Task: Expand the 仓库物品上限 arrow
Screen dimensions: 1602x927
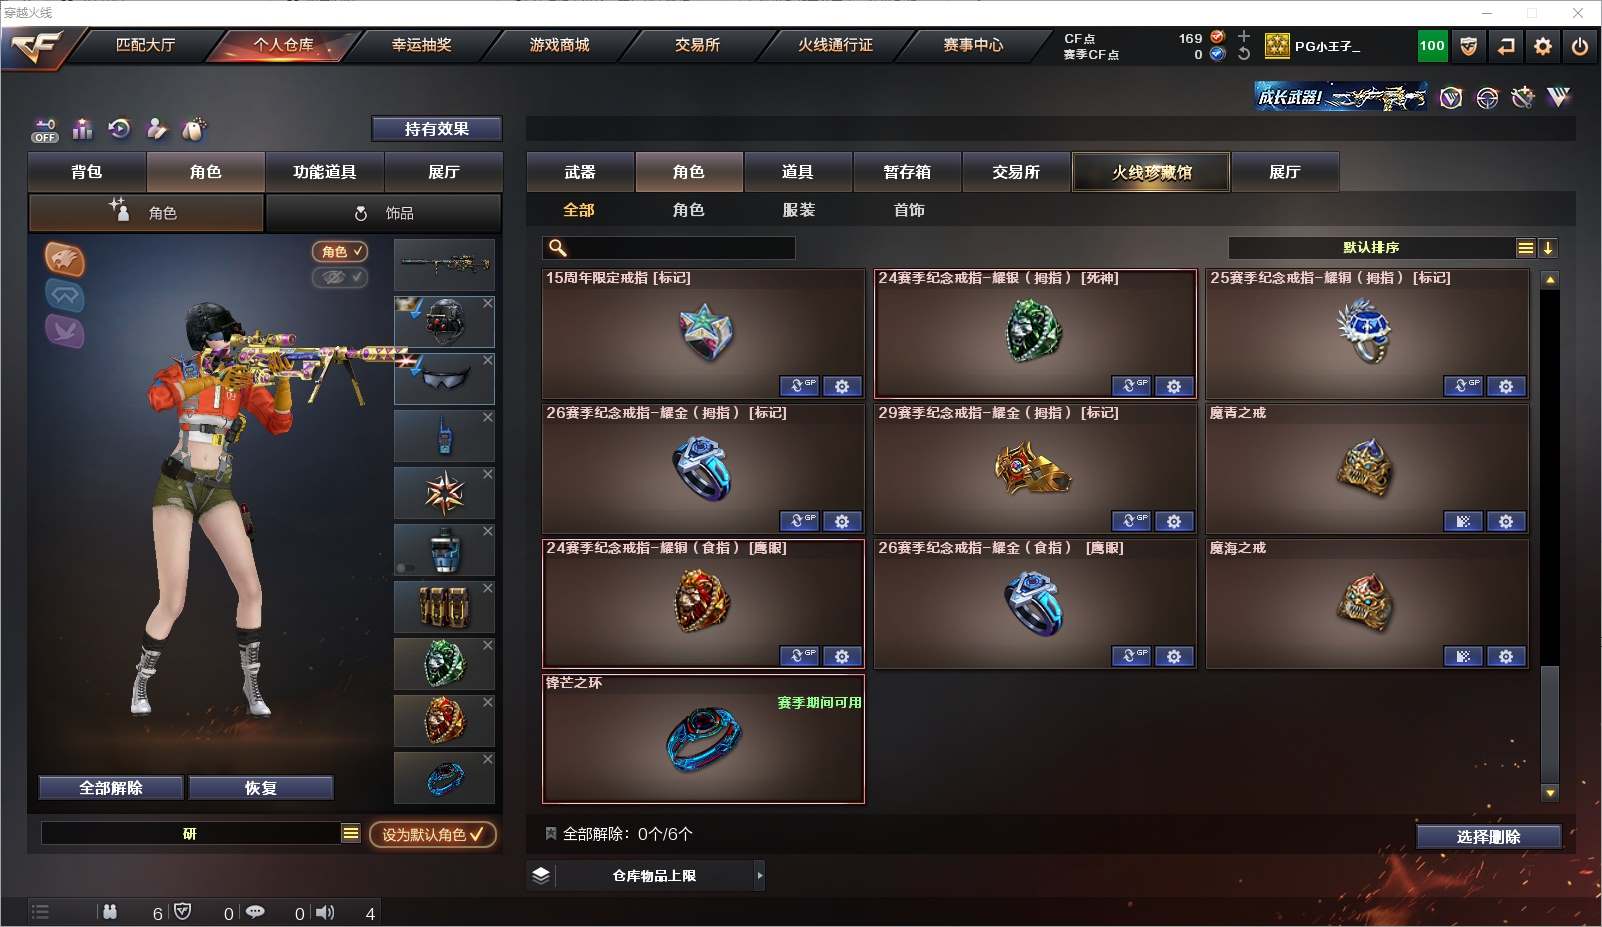Action: coord(760,876)
